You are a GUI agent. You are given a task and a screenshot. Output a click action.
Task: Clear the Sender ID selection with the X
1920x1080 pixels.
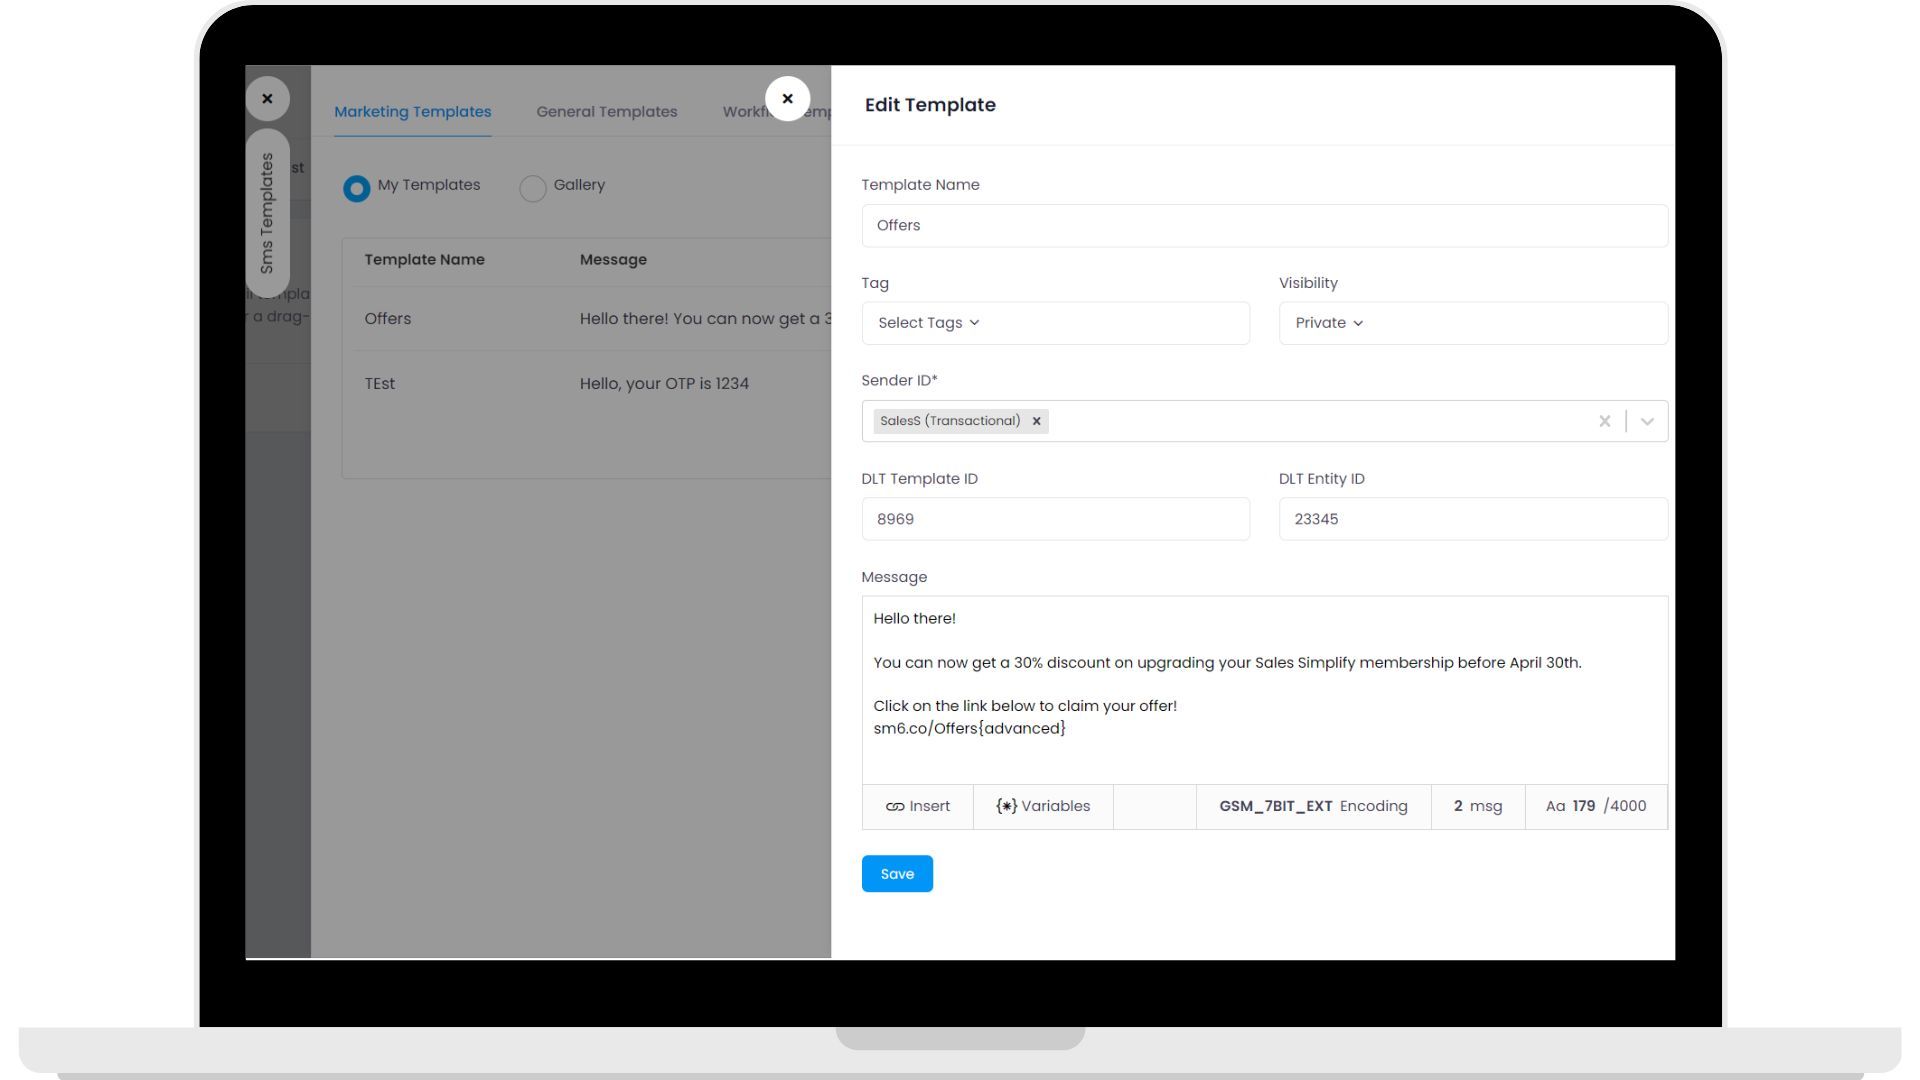click(1605, 421)
